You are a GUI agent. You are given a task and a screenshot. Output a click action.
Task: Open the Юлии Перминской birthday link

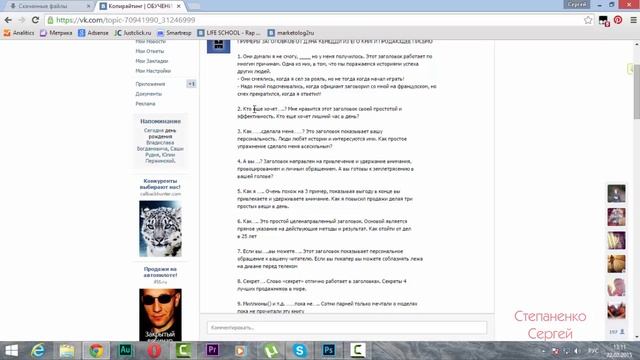click(x=160, y=158)
